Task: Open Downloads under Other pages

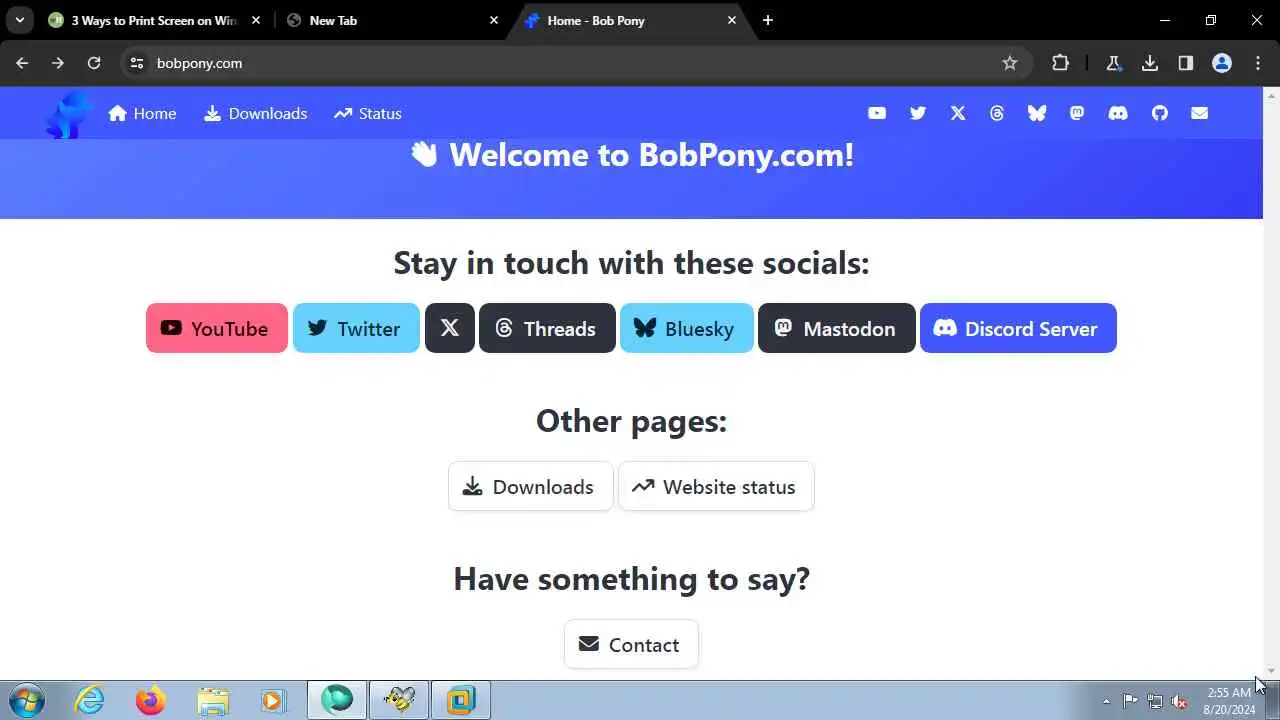Action: (530, 486)
